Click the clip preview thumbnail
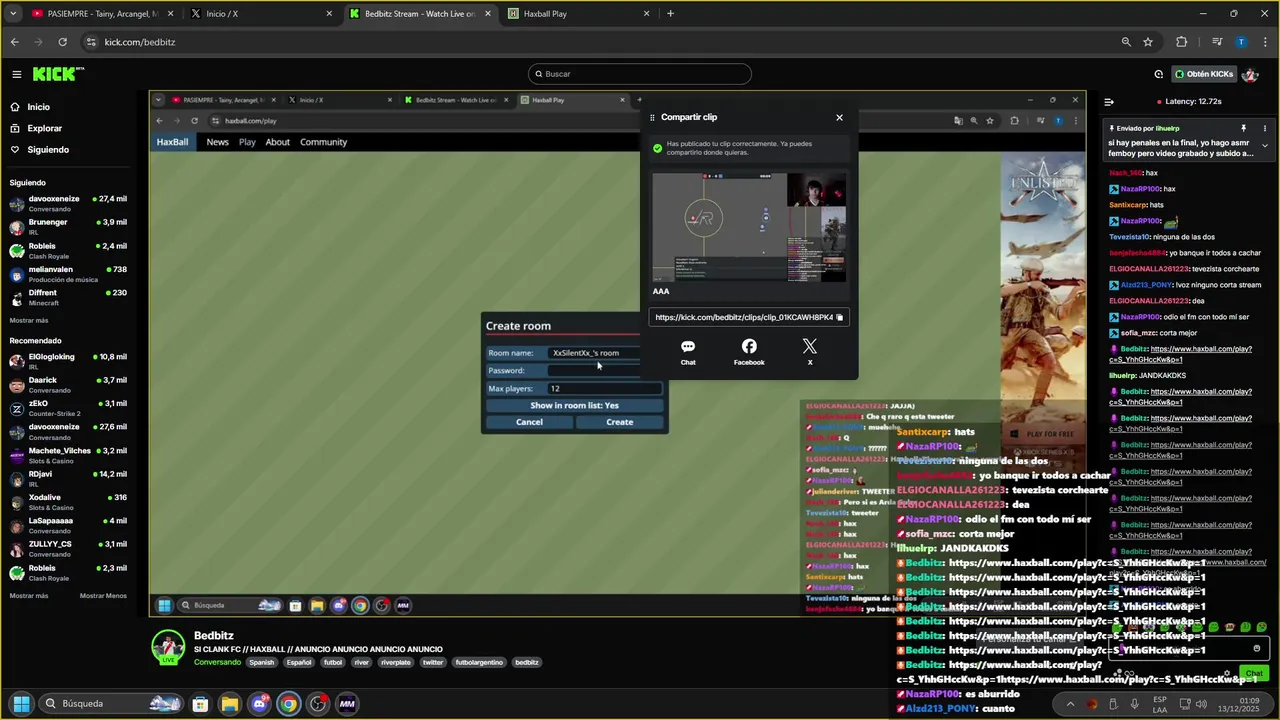 (x=749, y=227)
